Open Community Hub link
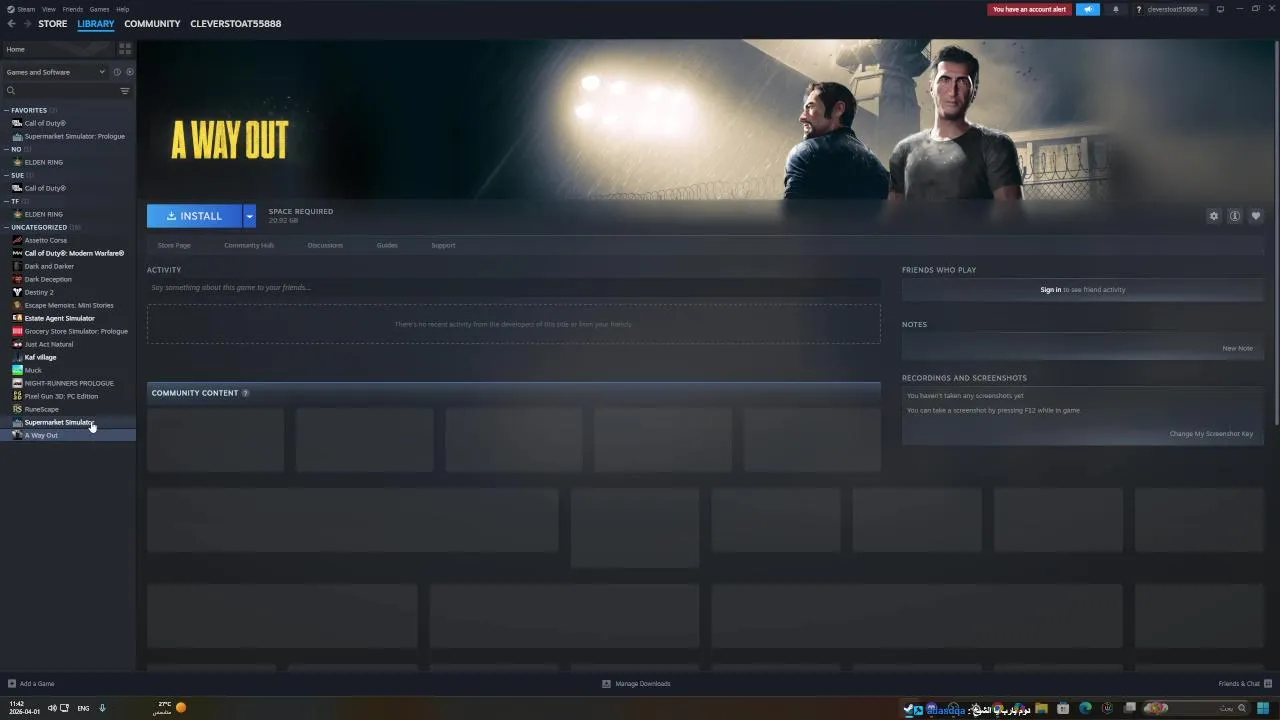The width and height of the screenshot is (1280, 720). point(249,245)
